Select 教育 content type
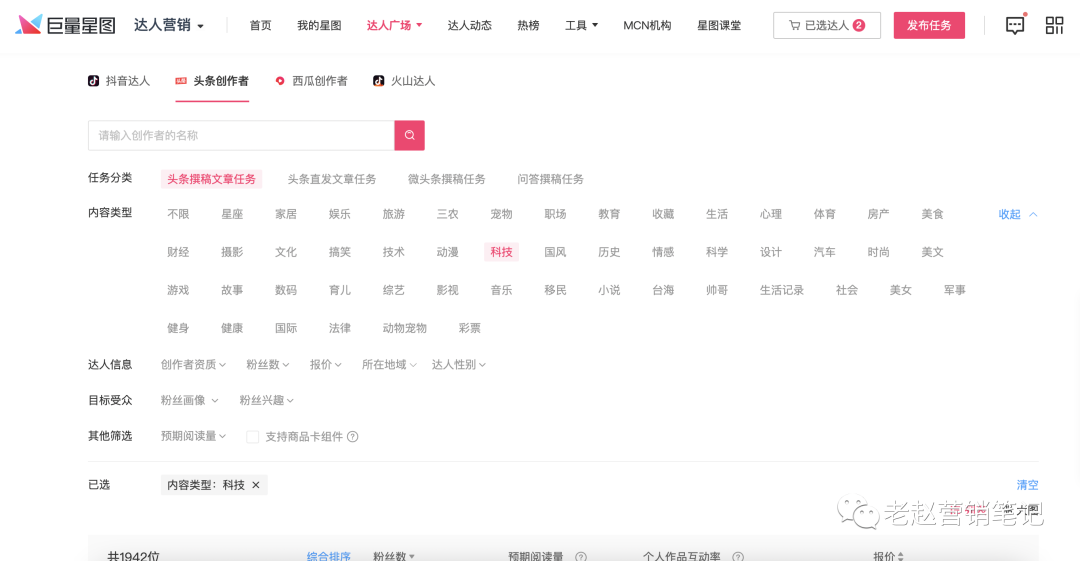The image size is (1080, 561). click(x=609, y=214)
